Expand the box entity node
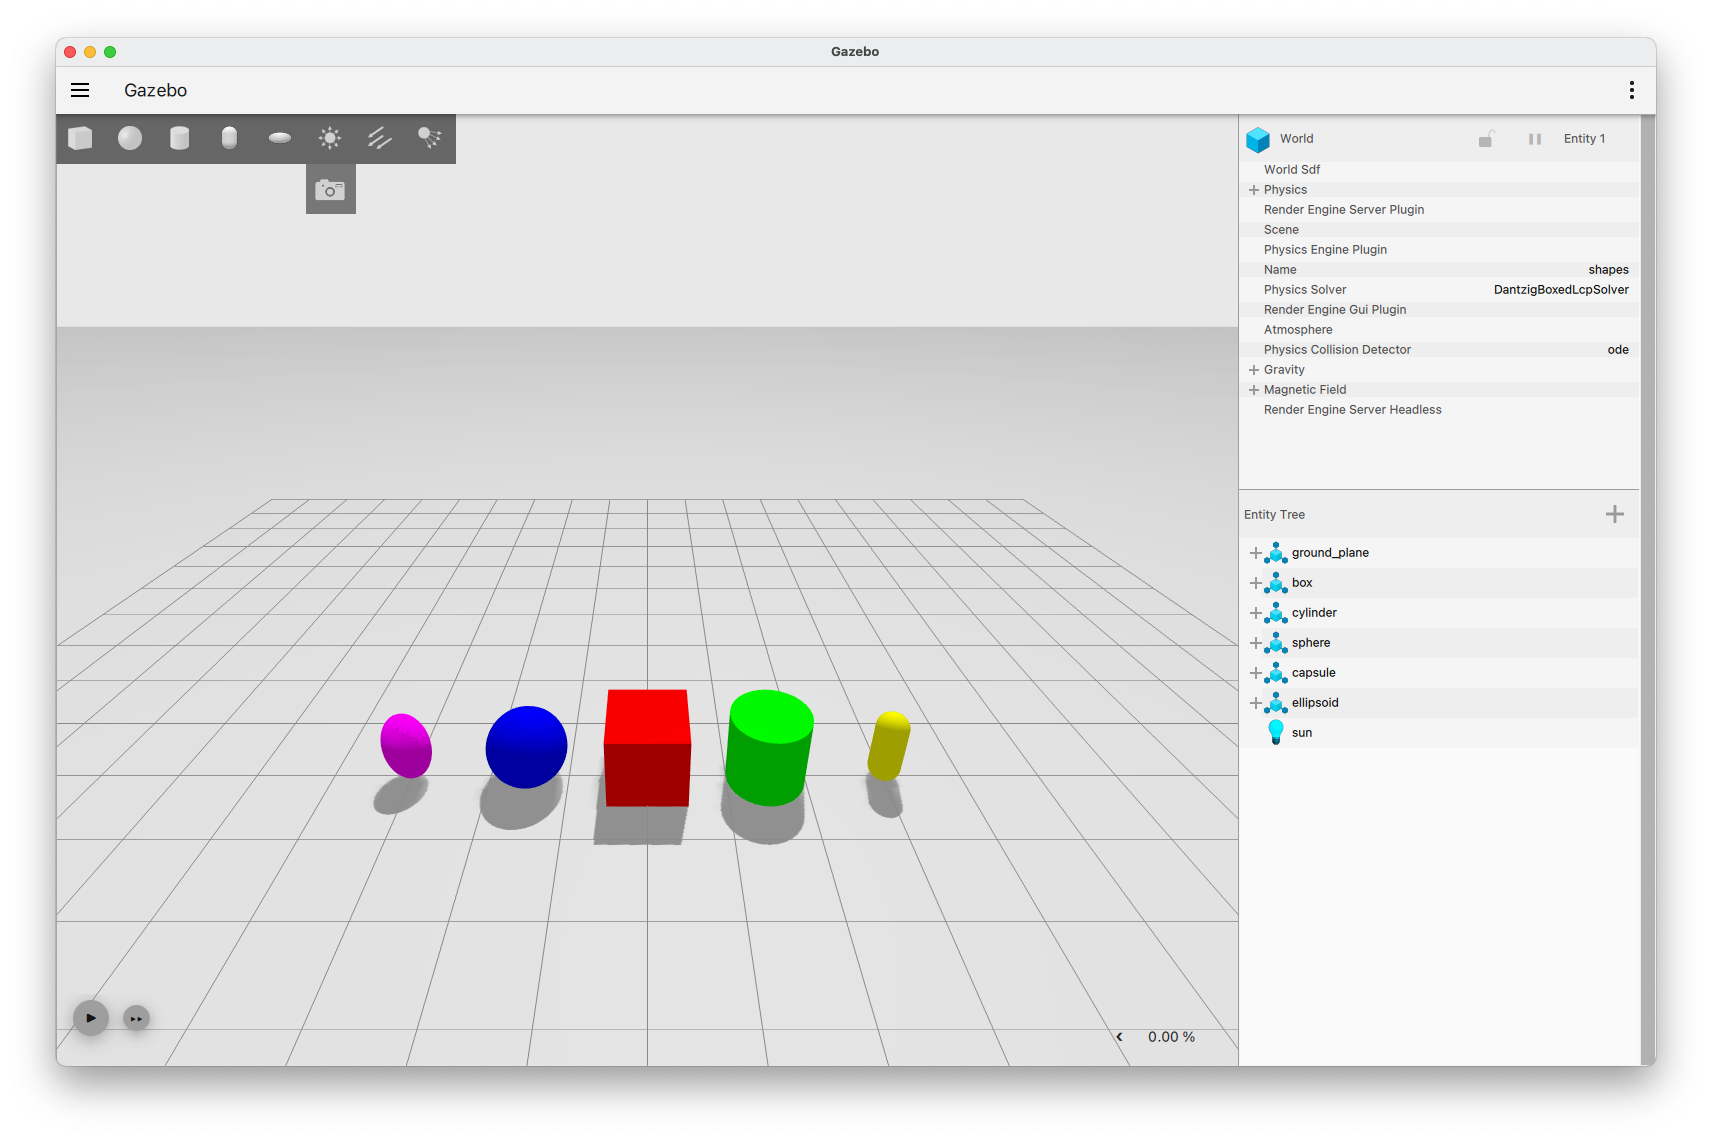This screenshot has width=1712, height=1140. [x=1256, y=583]
